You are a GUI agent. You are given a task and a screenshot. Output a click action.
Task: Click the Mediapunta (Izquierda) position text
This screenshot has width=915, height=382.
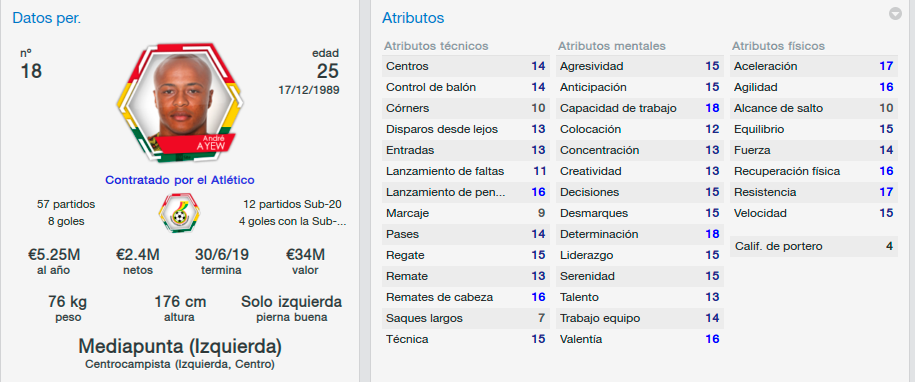[180, 346]
